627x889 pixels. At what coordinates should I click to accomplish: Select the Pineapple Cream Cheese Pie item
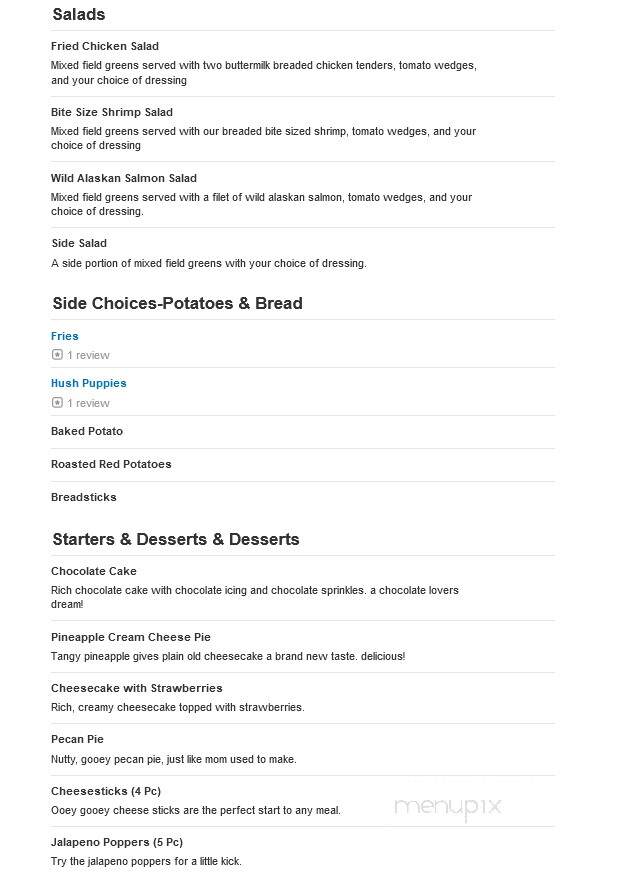tap(131, 637)
